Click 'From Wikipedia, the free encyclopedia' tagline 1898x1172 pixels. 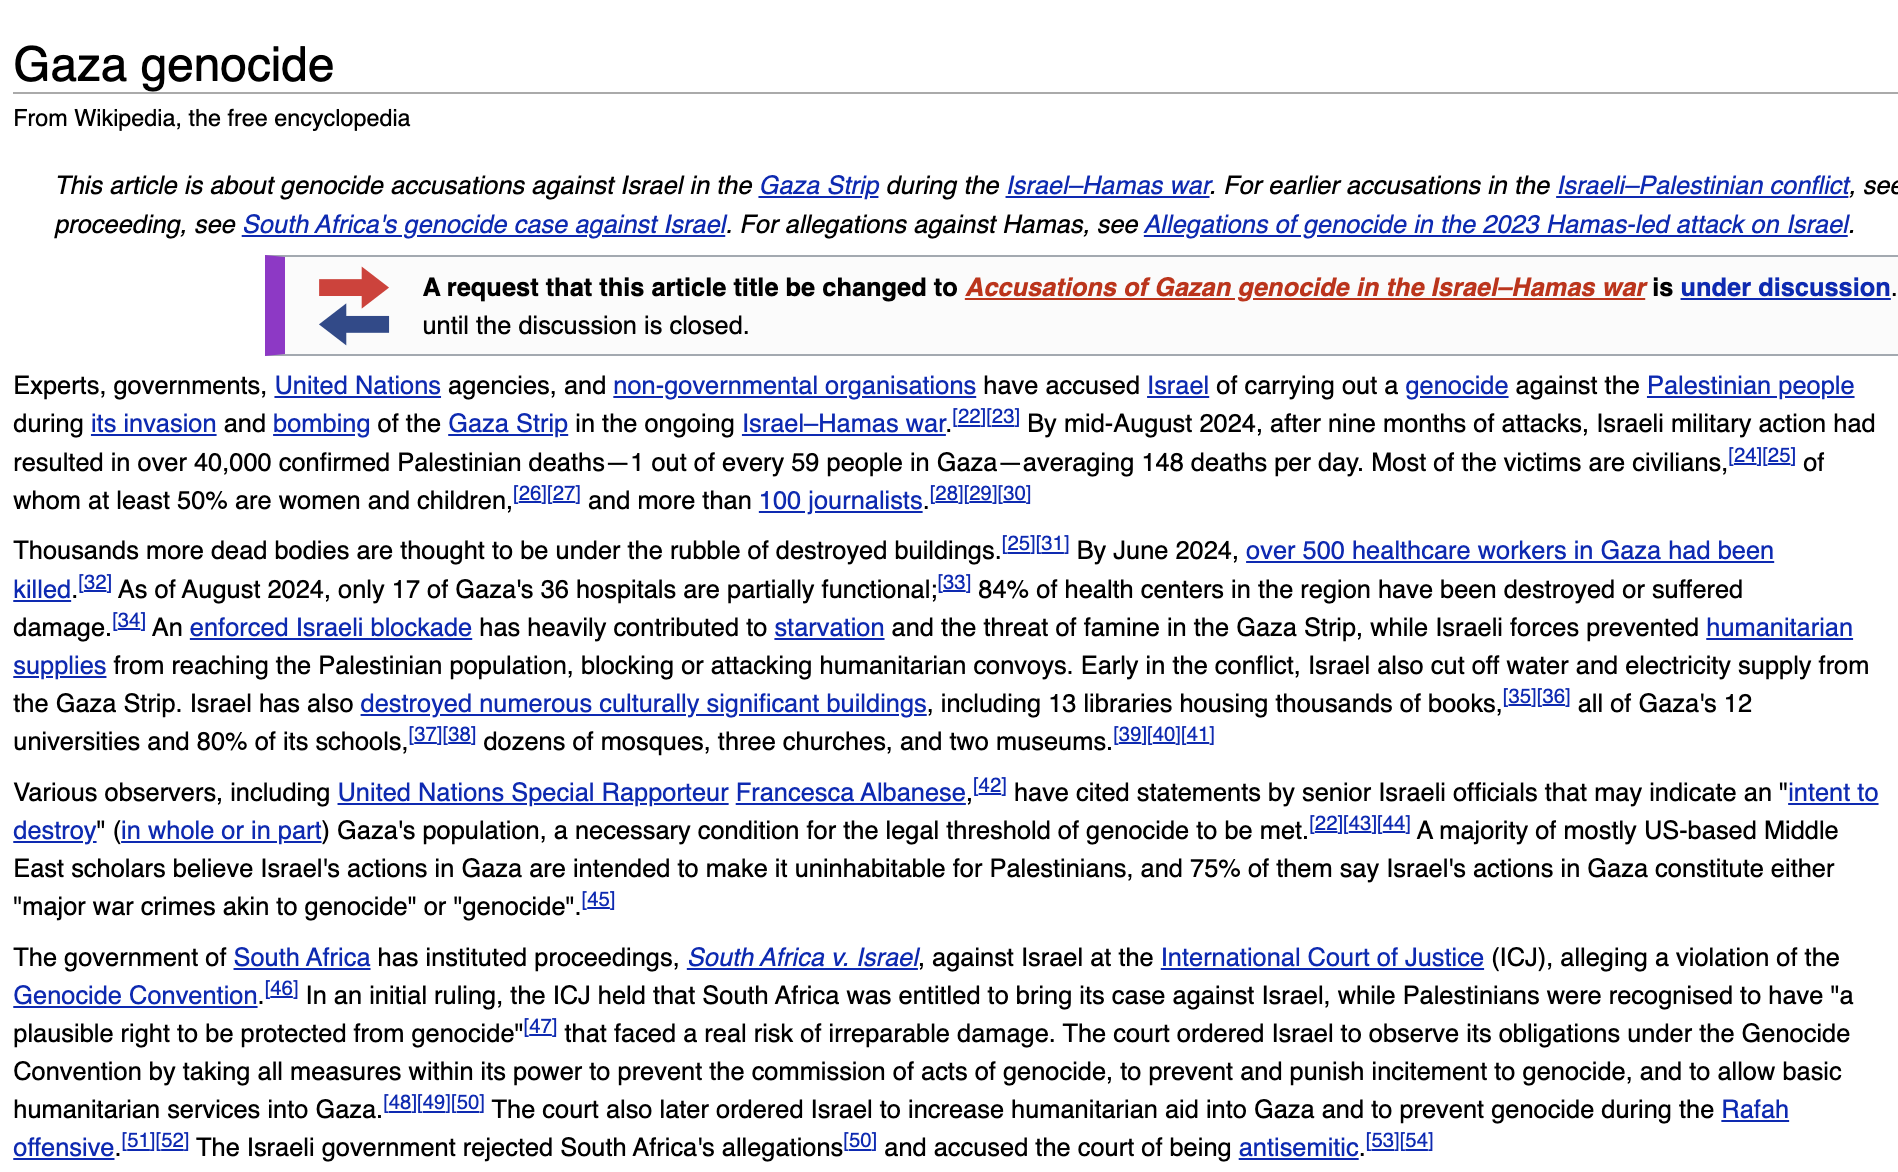pos(212,118)
